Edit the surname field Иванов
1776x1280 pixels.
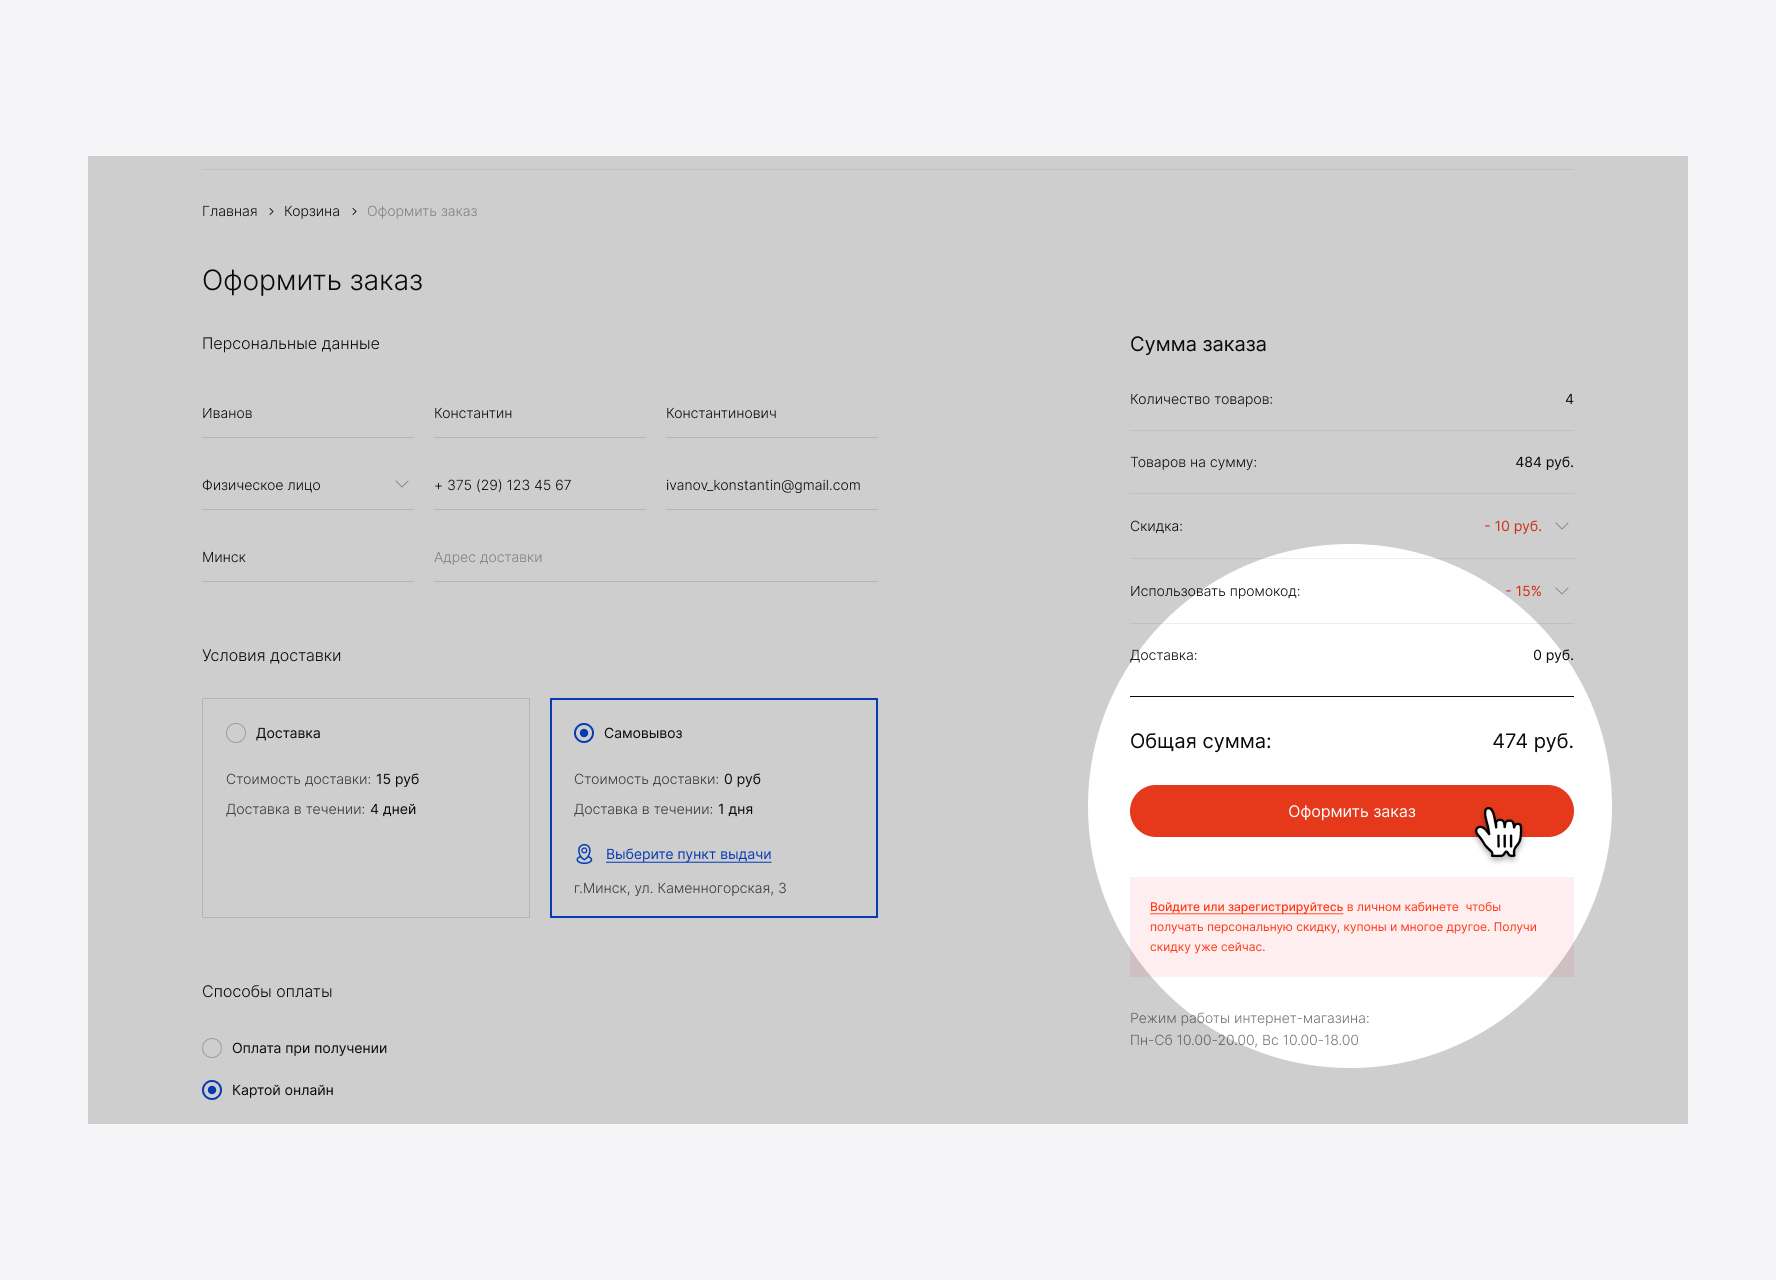pyautogui.click(x=307, y=413)
